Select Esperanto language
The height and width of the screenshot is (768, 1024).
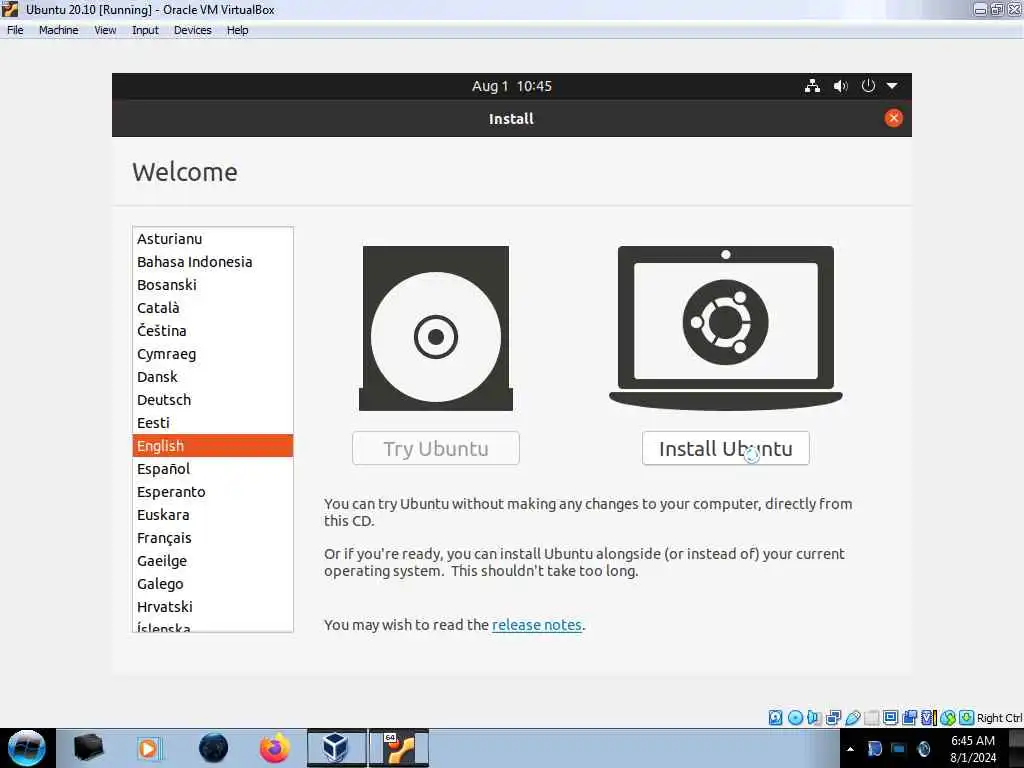tap(213, 492)
